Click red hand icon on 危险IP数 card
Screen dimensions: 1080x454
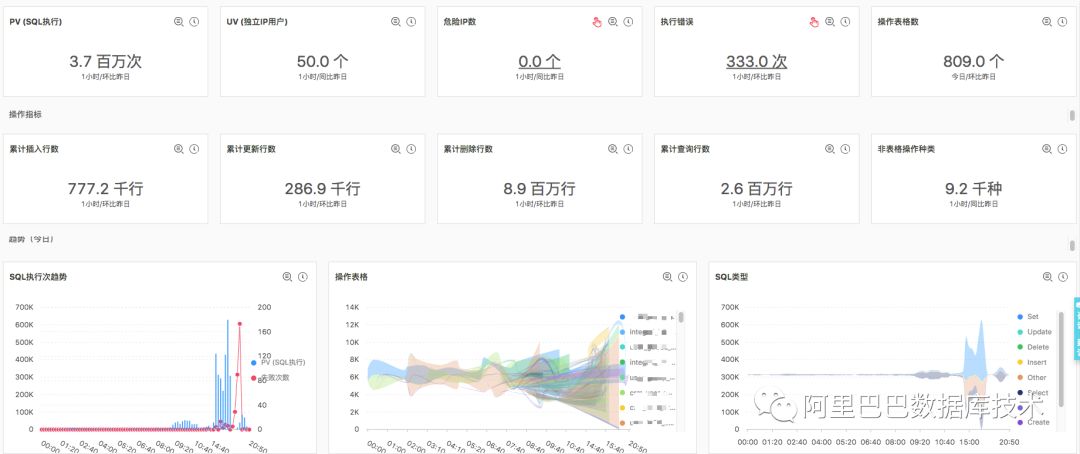(x=597, y=22)
